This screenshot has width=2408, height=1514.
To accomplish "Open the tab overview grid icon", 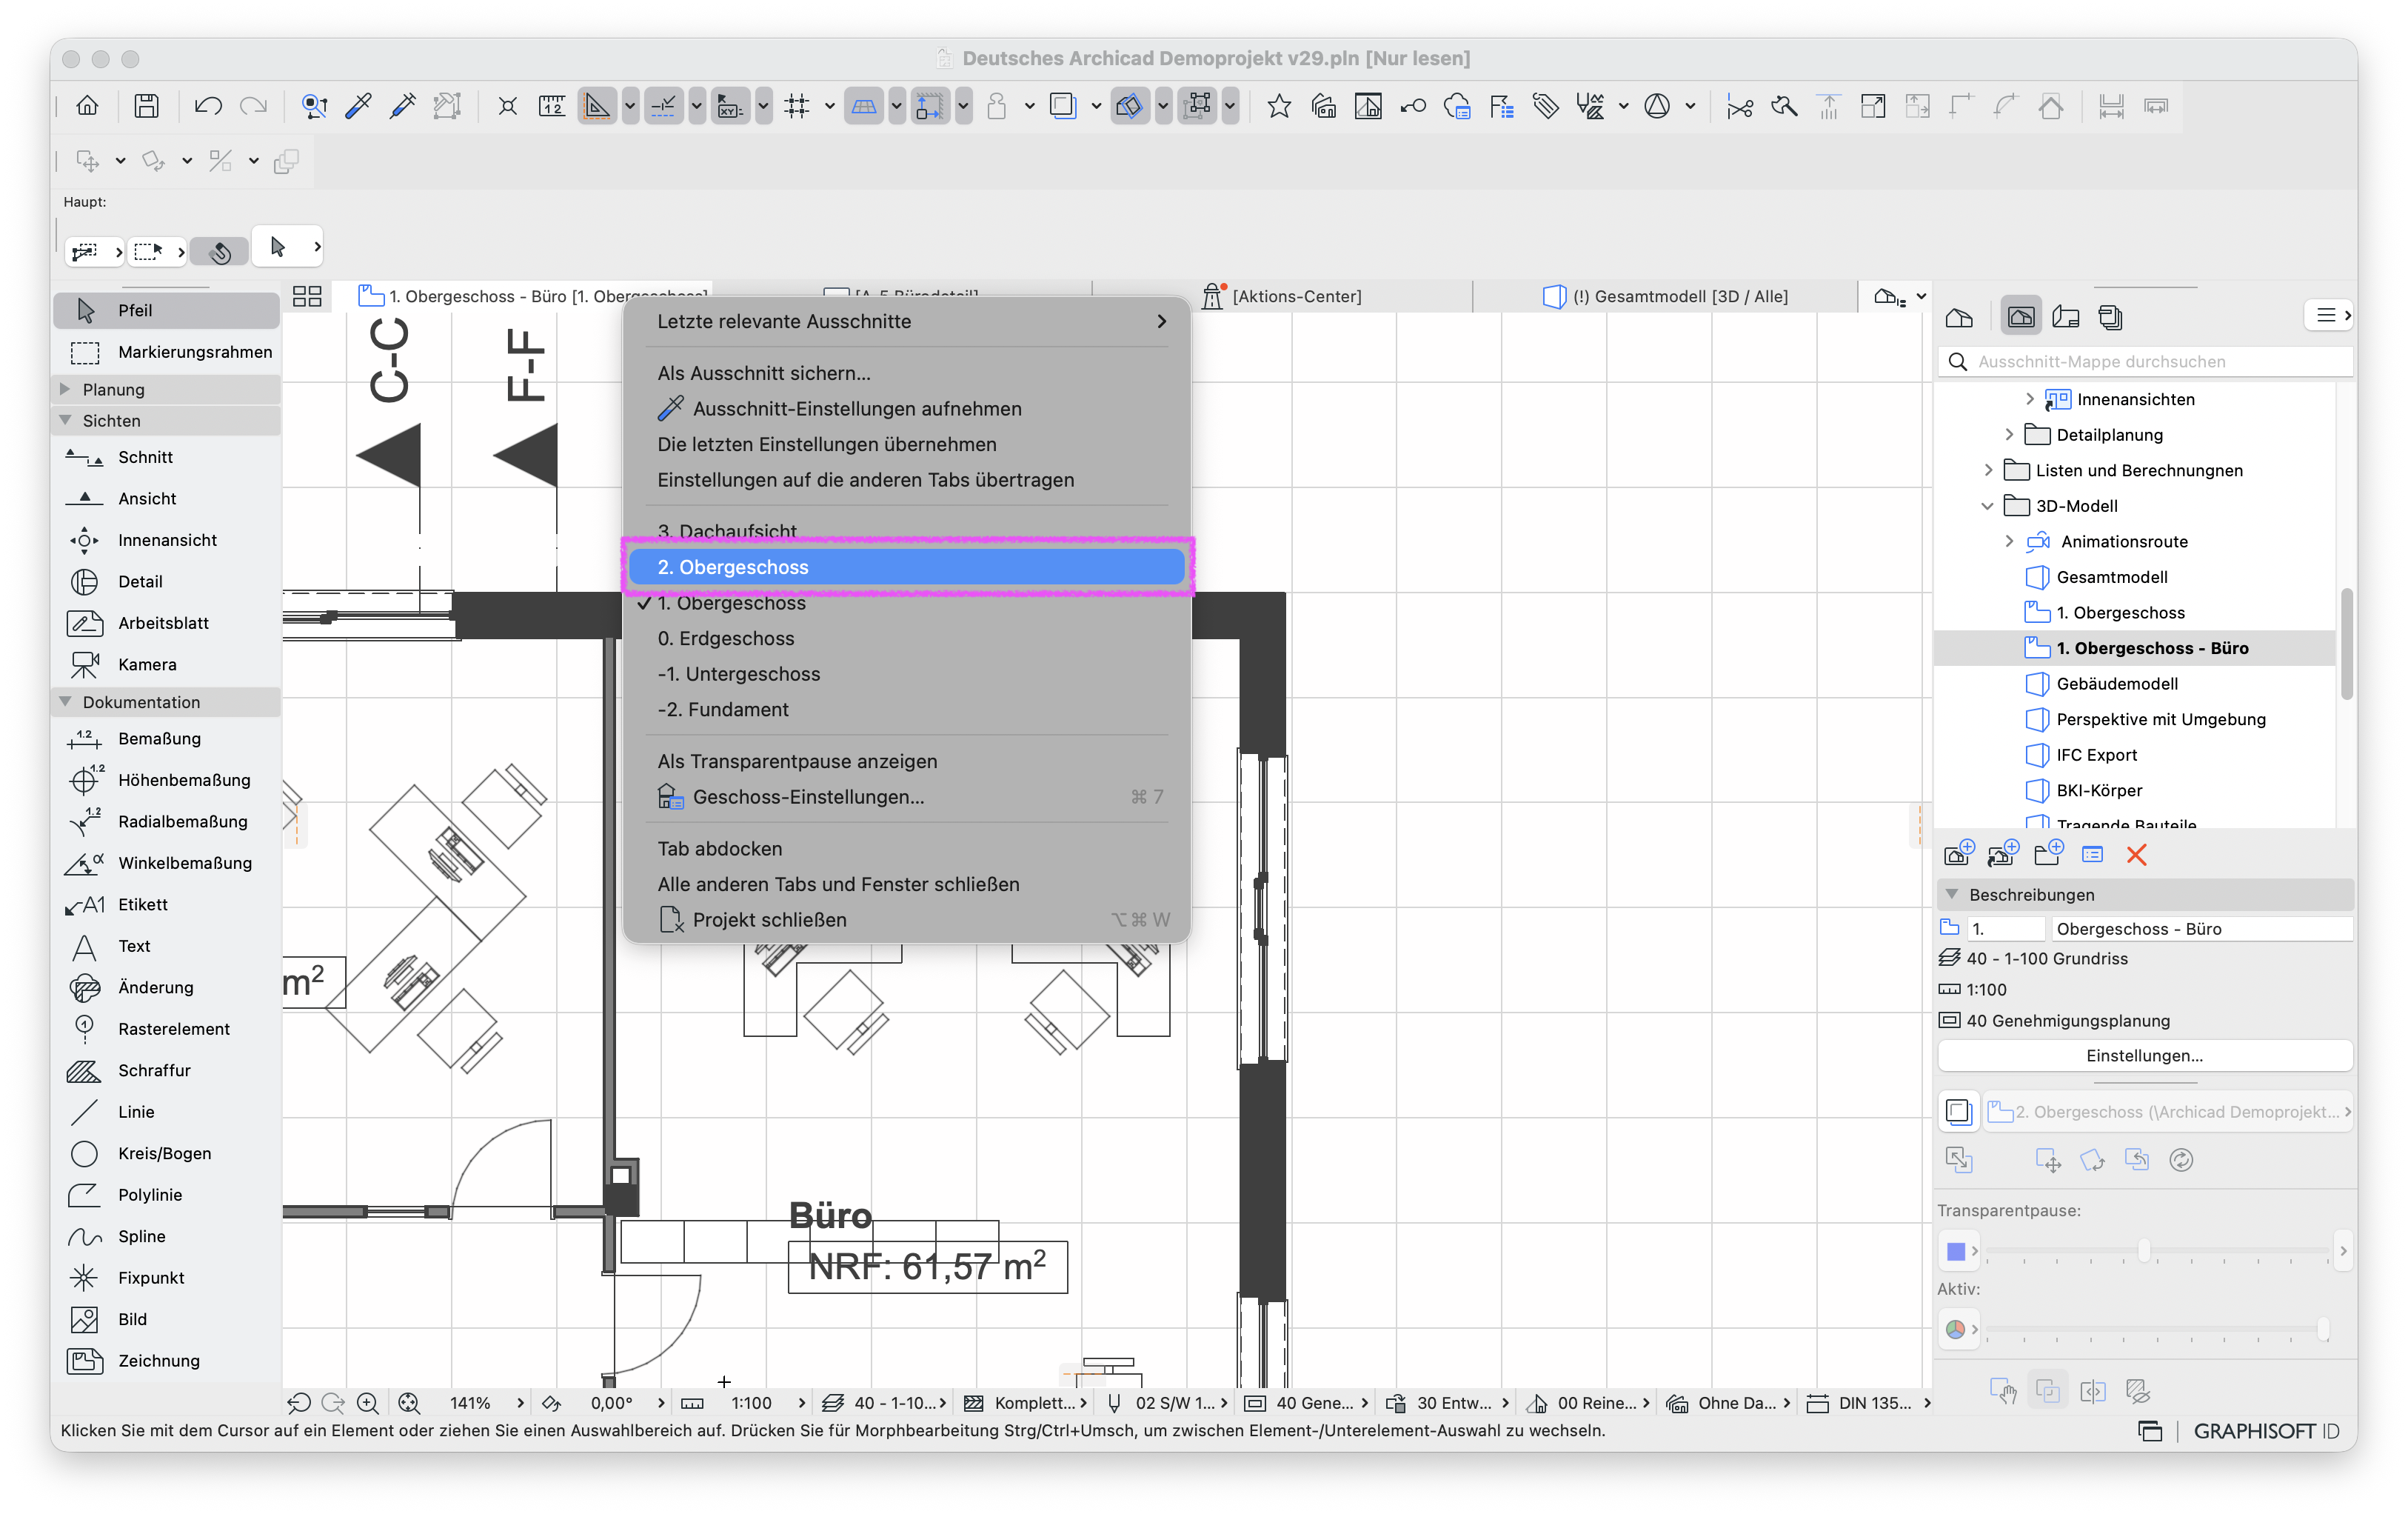I will tap(307, 296).
